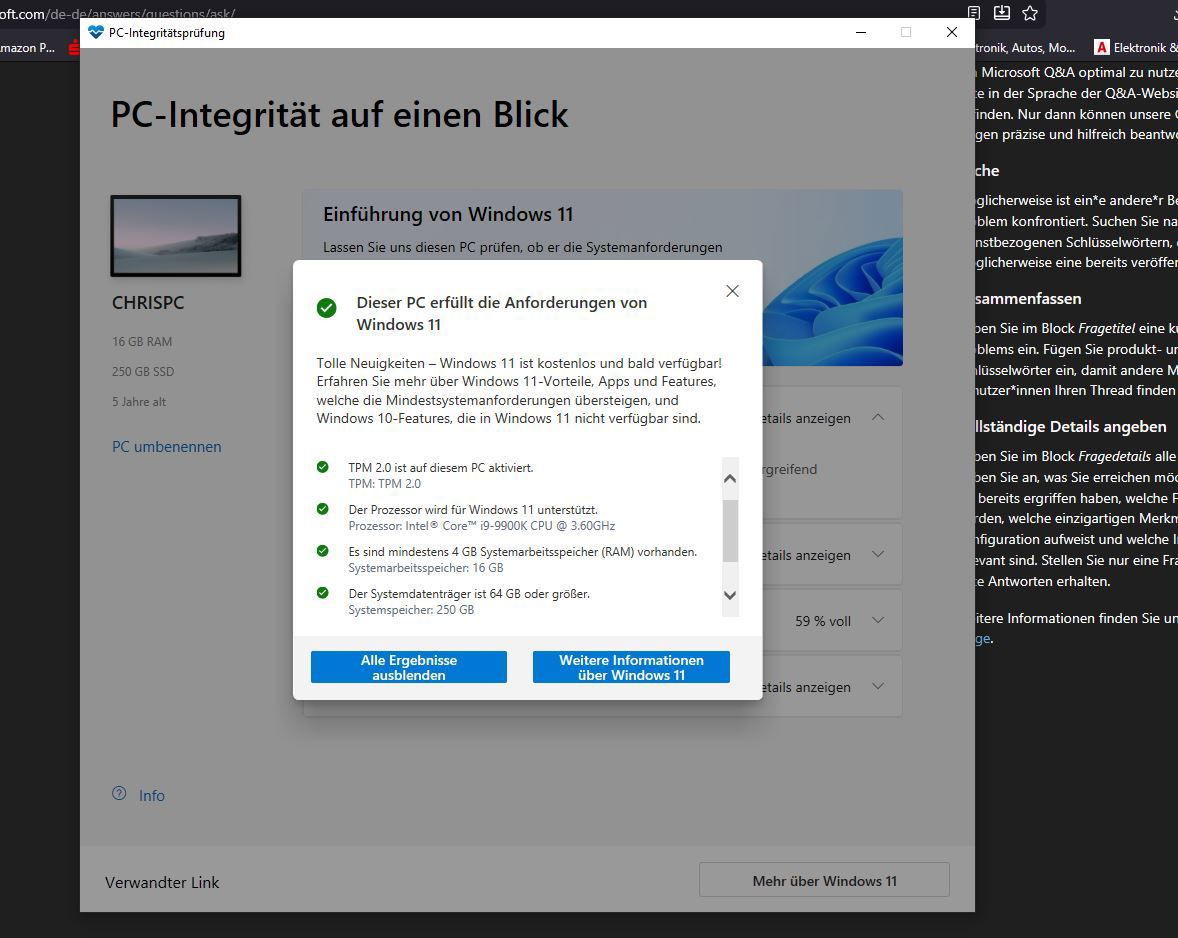Click 'PC-Integrität auf einen Blick' heading

tap(340, 115)
